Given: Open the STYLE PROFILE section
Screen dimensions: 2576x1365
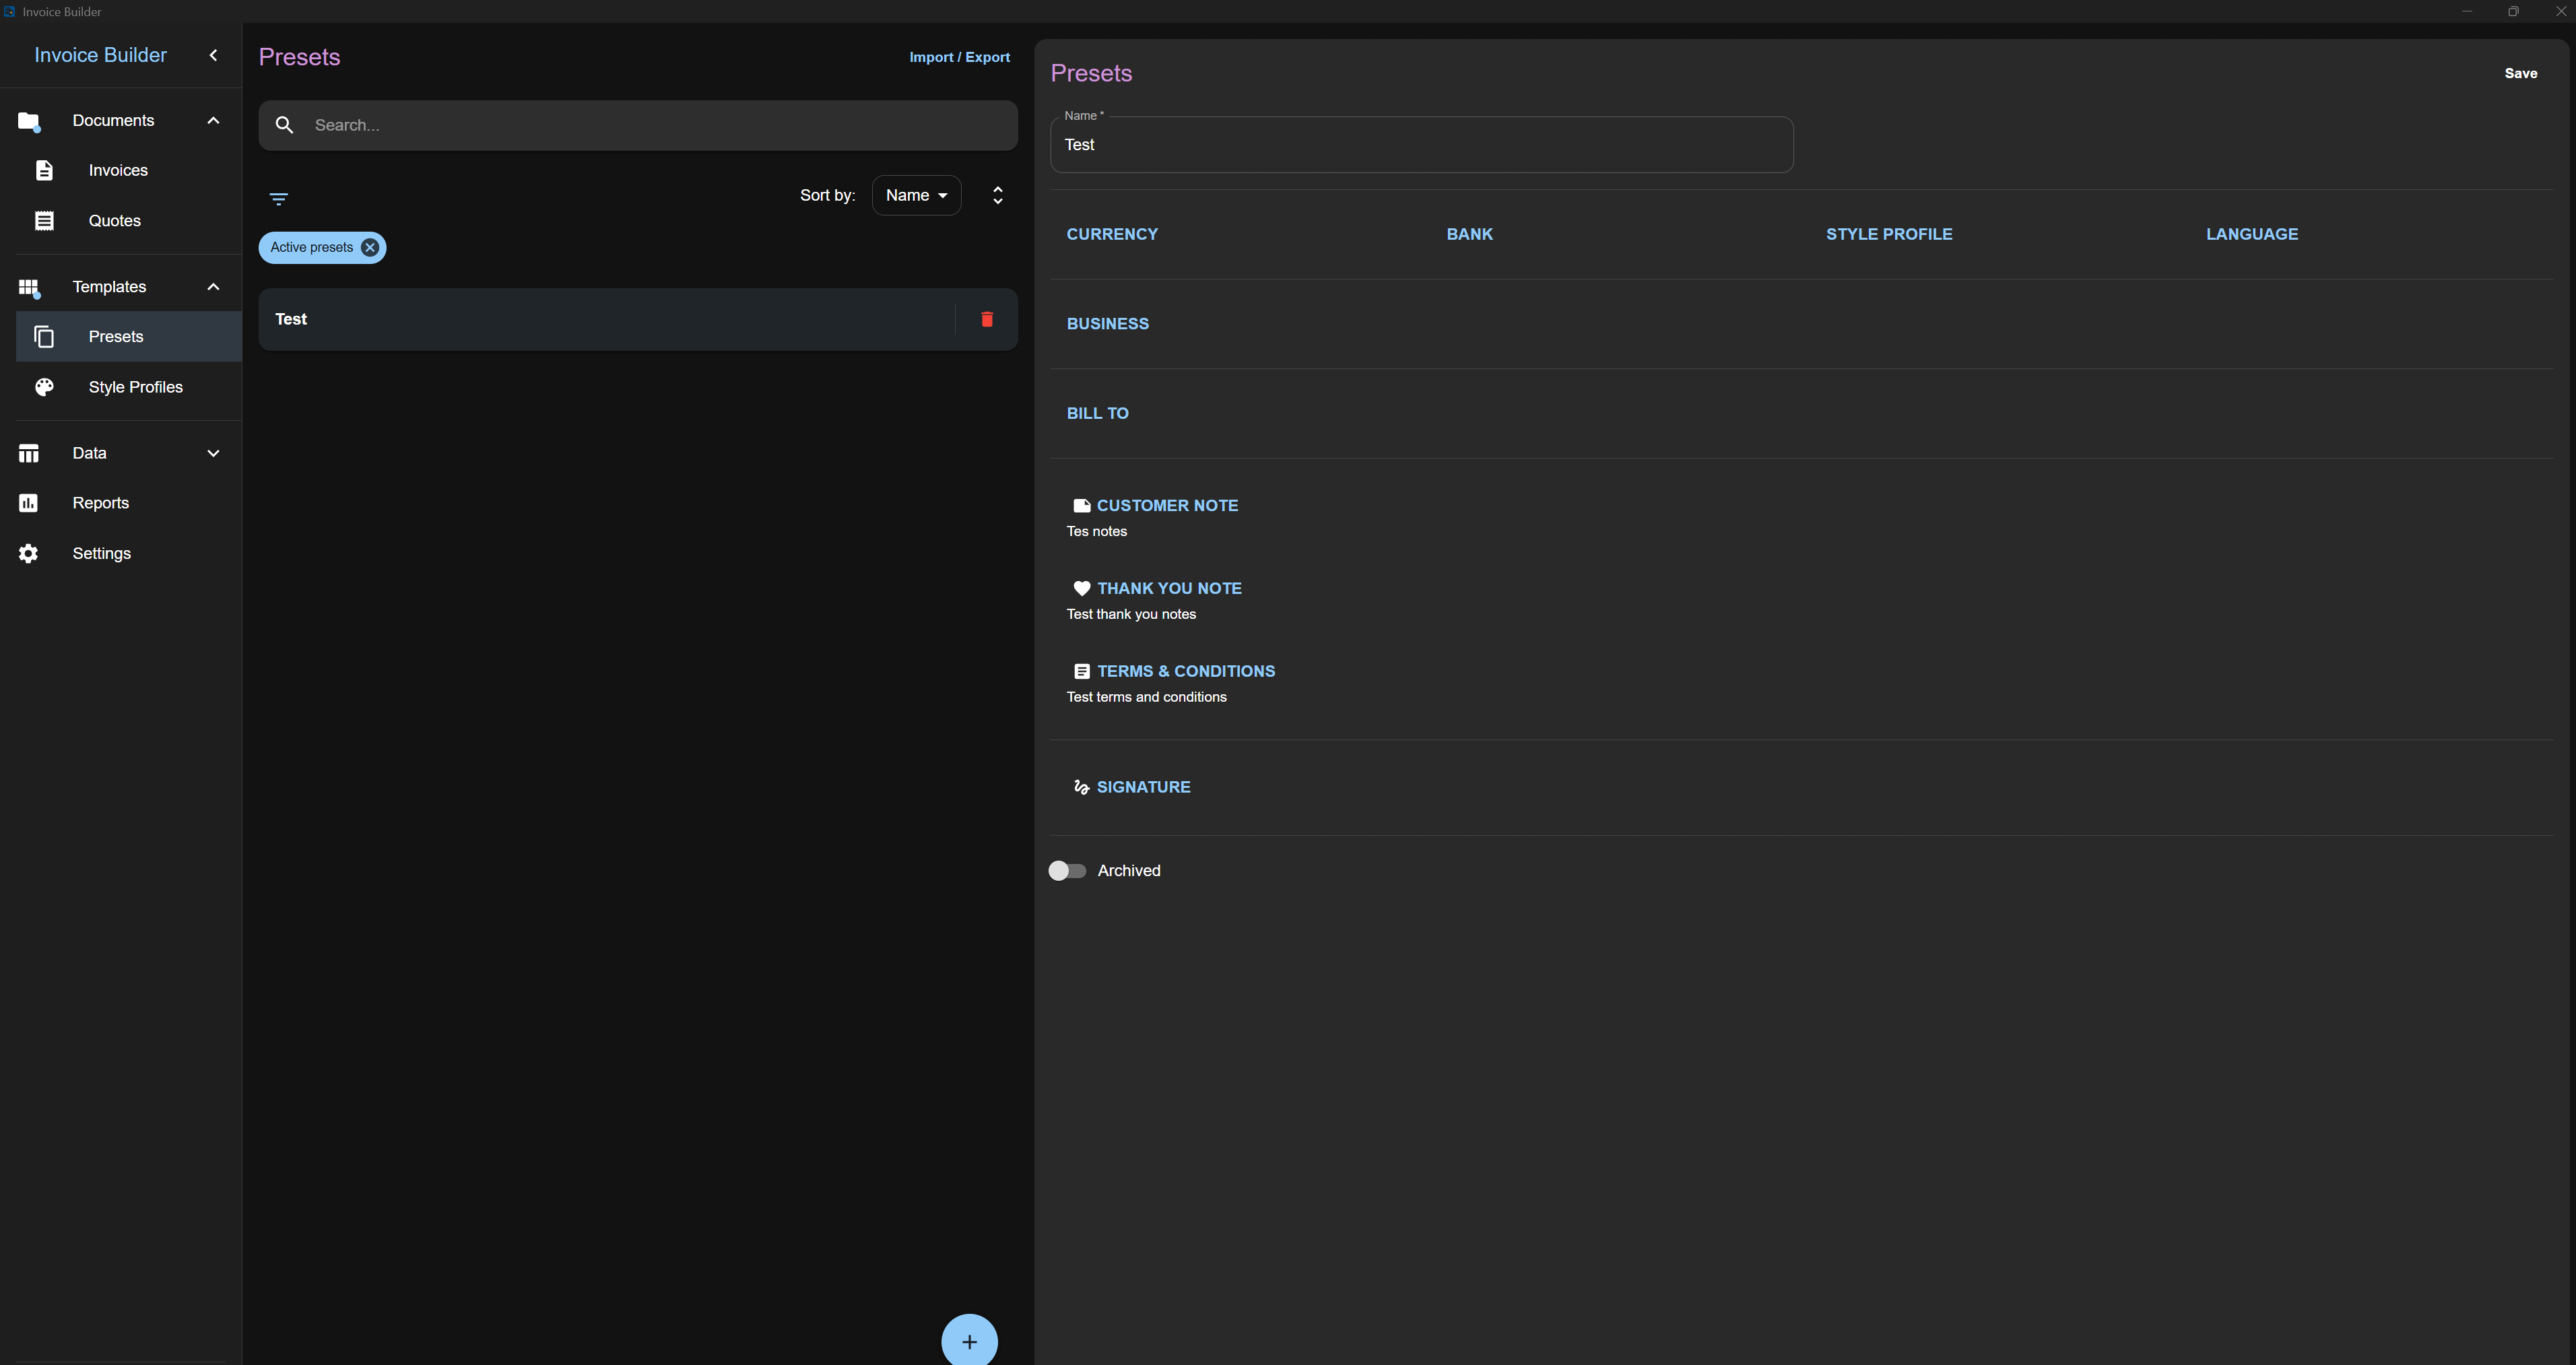Looking at the screenshot, I should (x=1889, y=234).
